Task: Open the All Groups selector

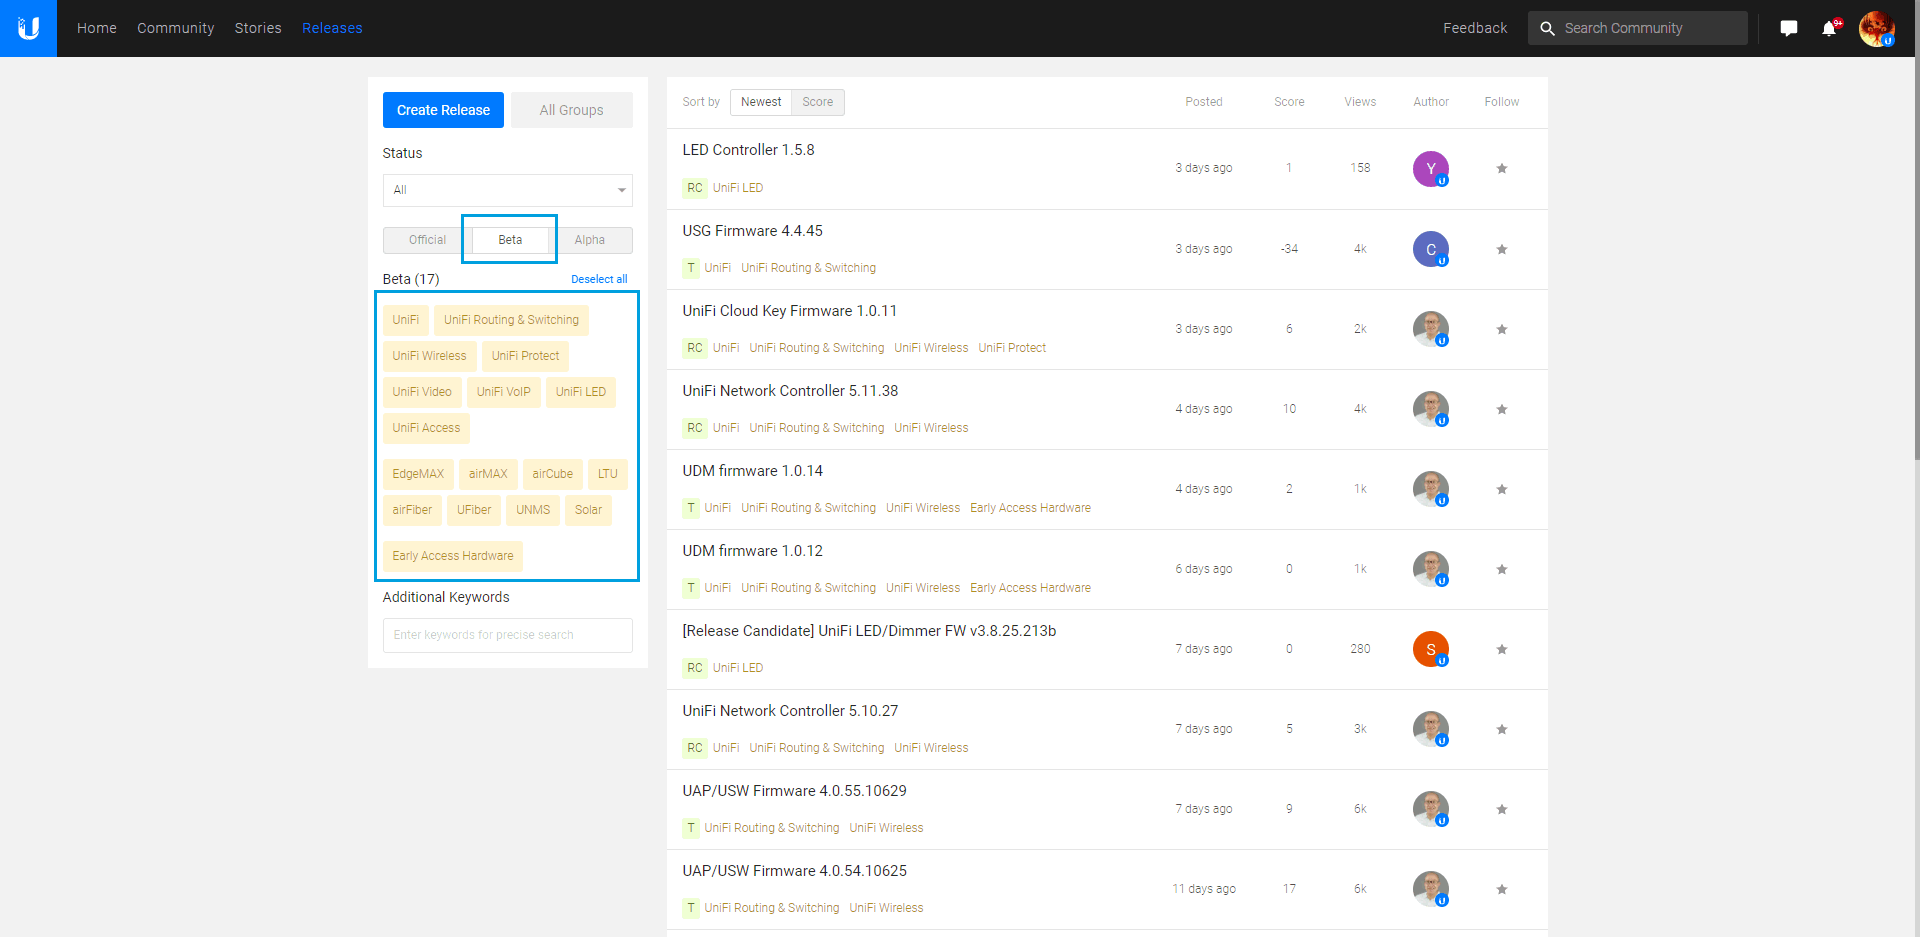Action: 571,110
